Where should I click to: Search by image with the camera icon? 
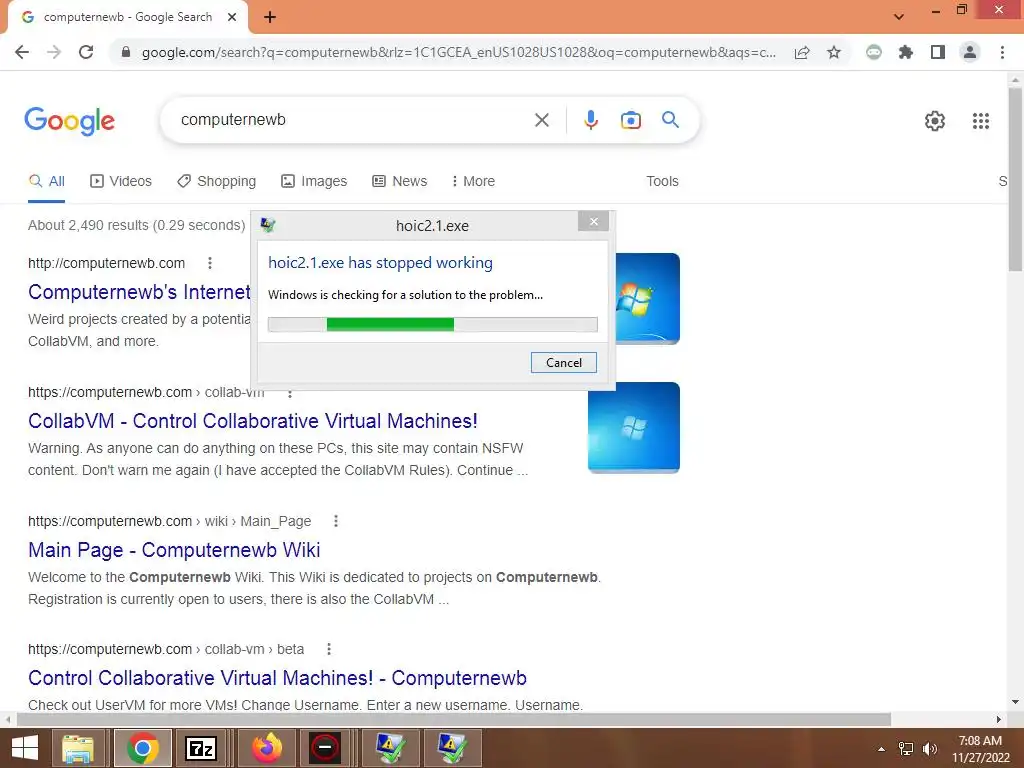pyautogui.click(x=630, y=120)
